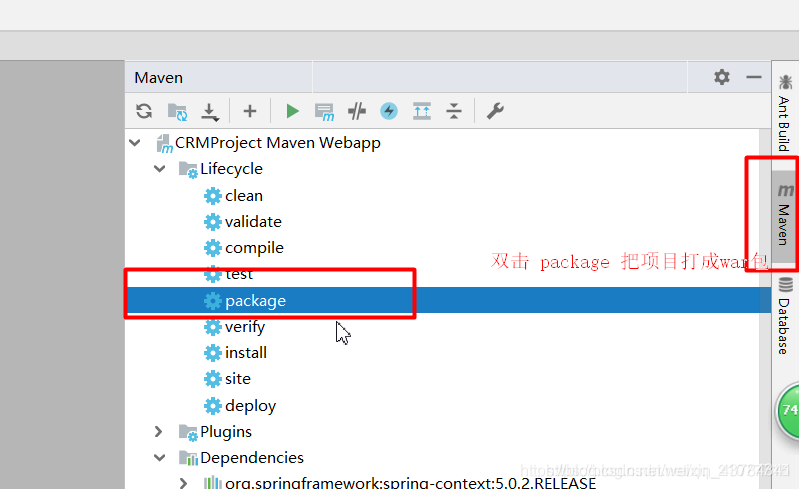The image size is (799, 489).
Task: Click the Maven panel title tab
Action: click(x=158, y=78)
